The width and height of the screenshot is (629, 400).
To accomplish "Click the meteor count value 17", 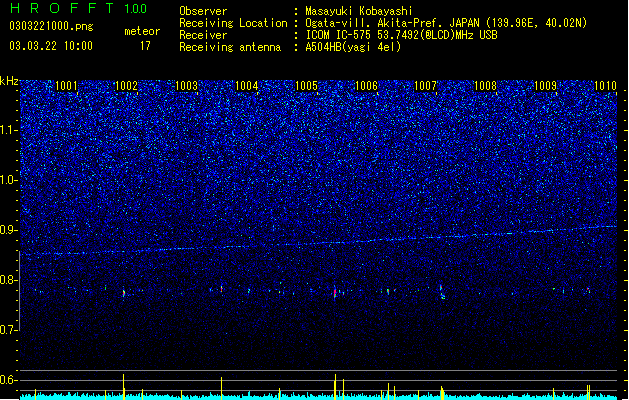I will tap(145, 46).
